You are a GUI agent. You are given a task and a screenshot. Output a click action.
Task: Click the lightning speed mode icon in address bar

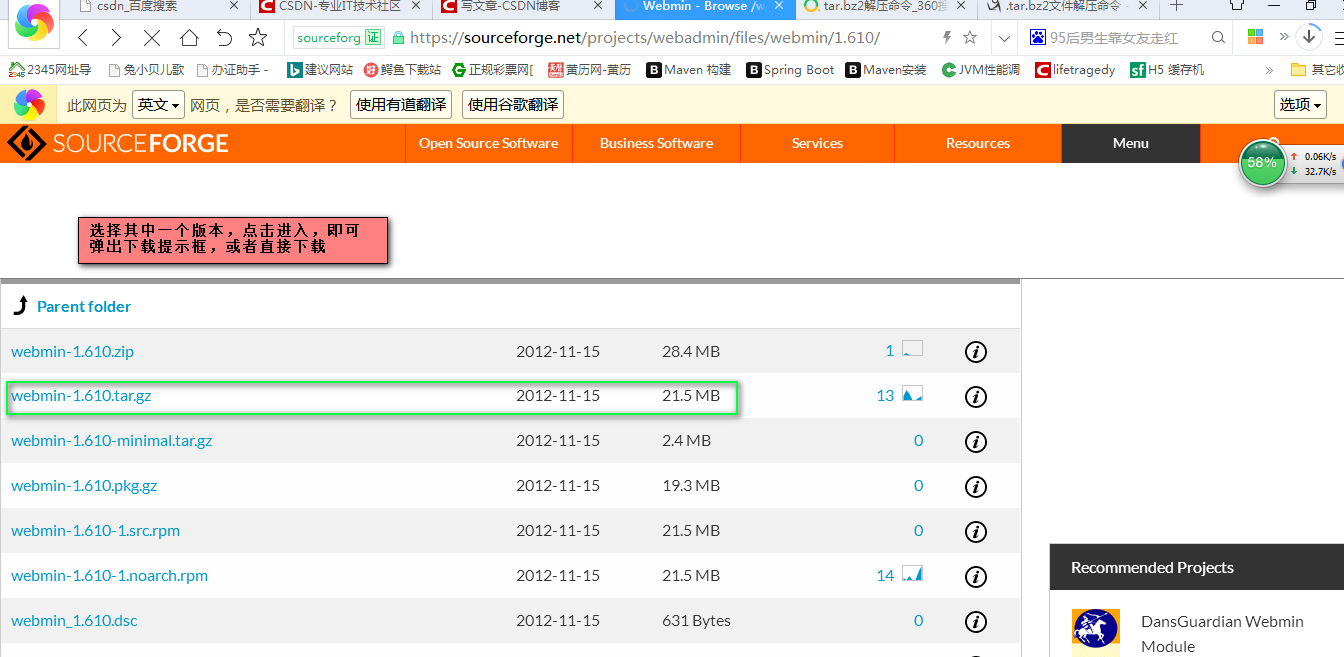point(947,38)
